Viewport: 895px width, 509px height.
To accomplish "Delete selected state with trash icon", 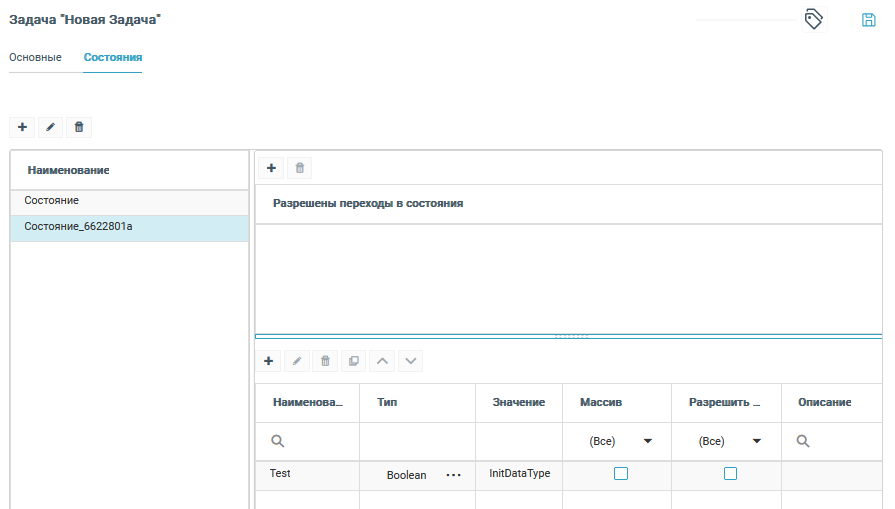I will 79,127.
